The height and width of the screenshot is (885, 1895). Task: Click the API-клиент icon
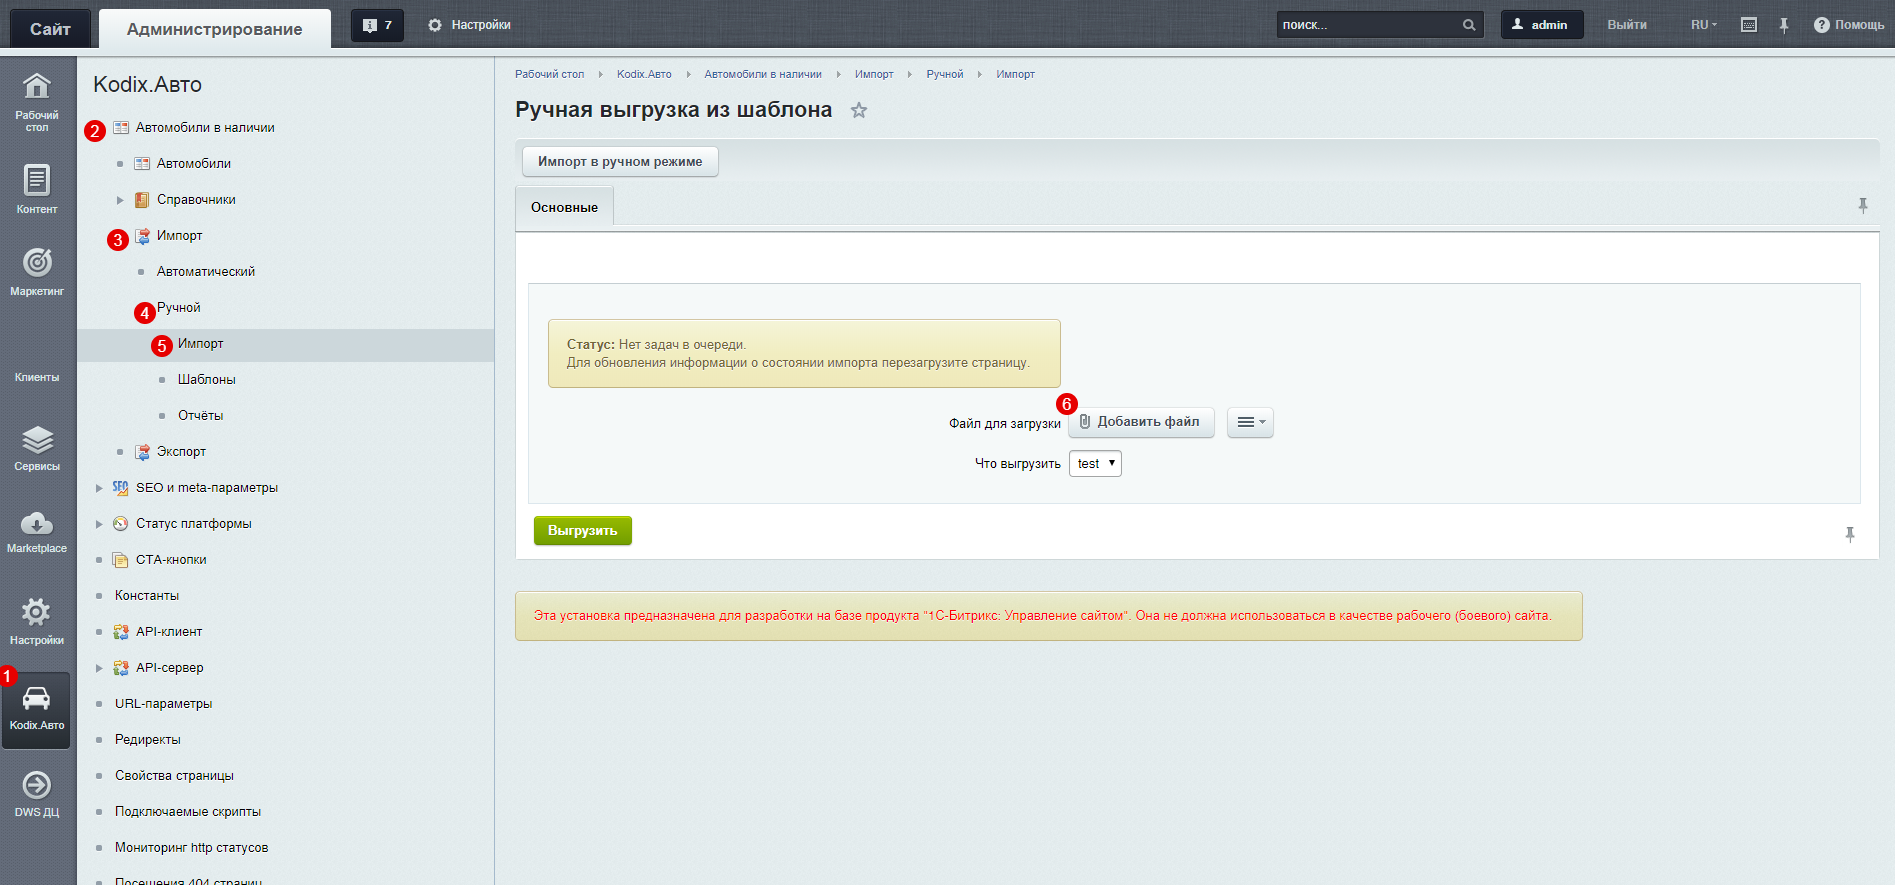tap(121, 632)
